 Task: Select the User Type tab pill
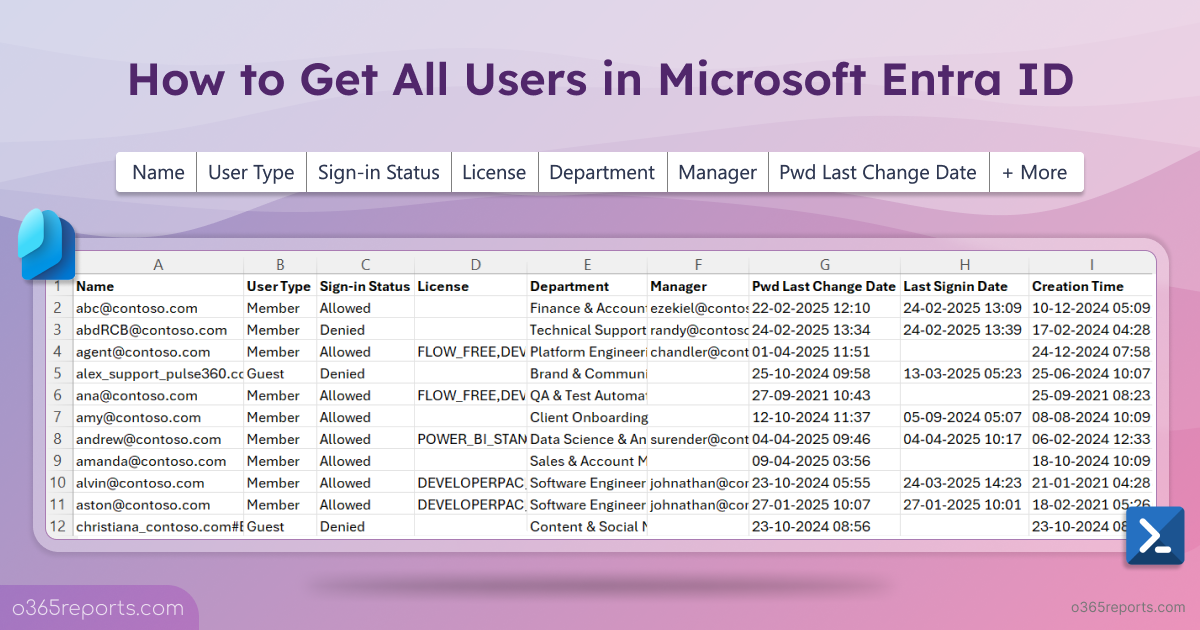click(x=251, y=172)
